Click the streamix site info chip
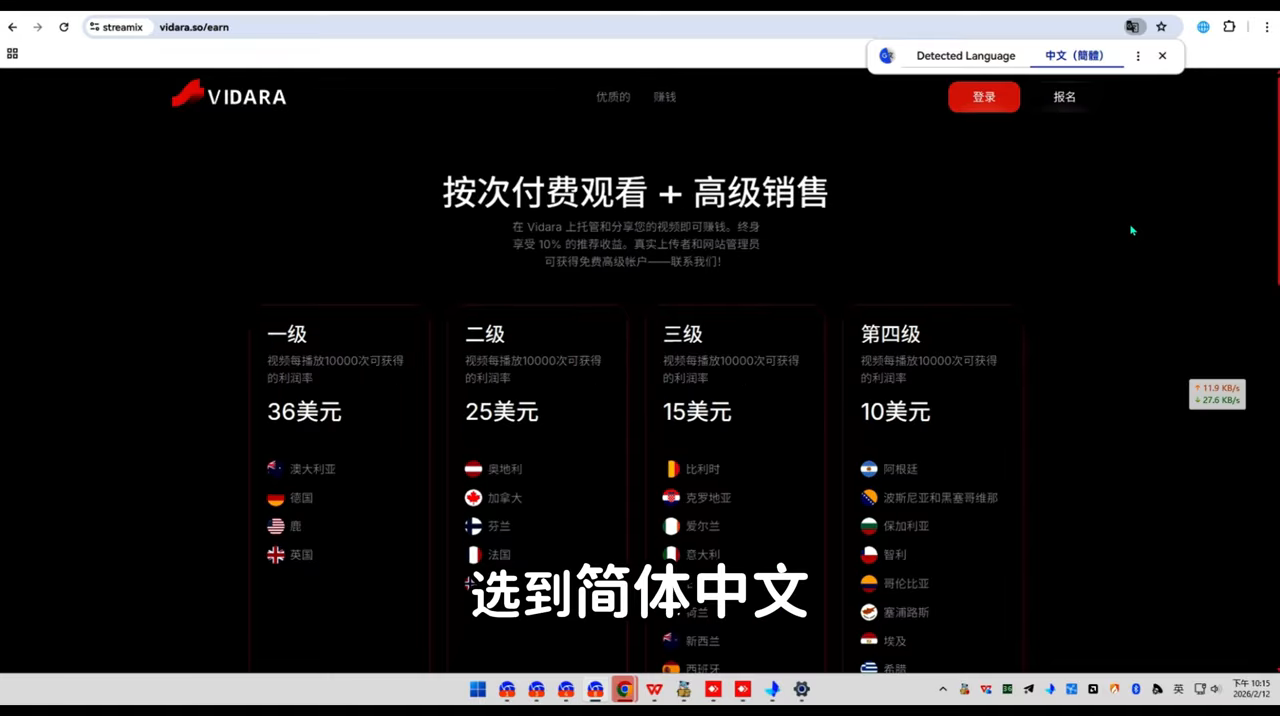 click(x=117, y=27)
